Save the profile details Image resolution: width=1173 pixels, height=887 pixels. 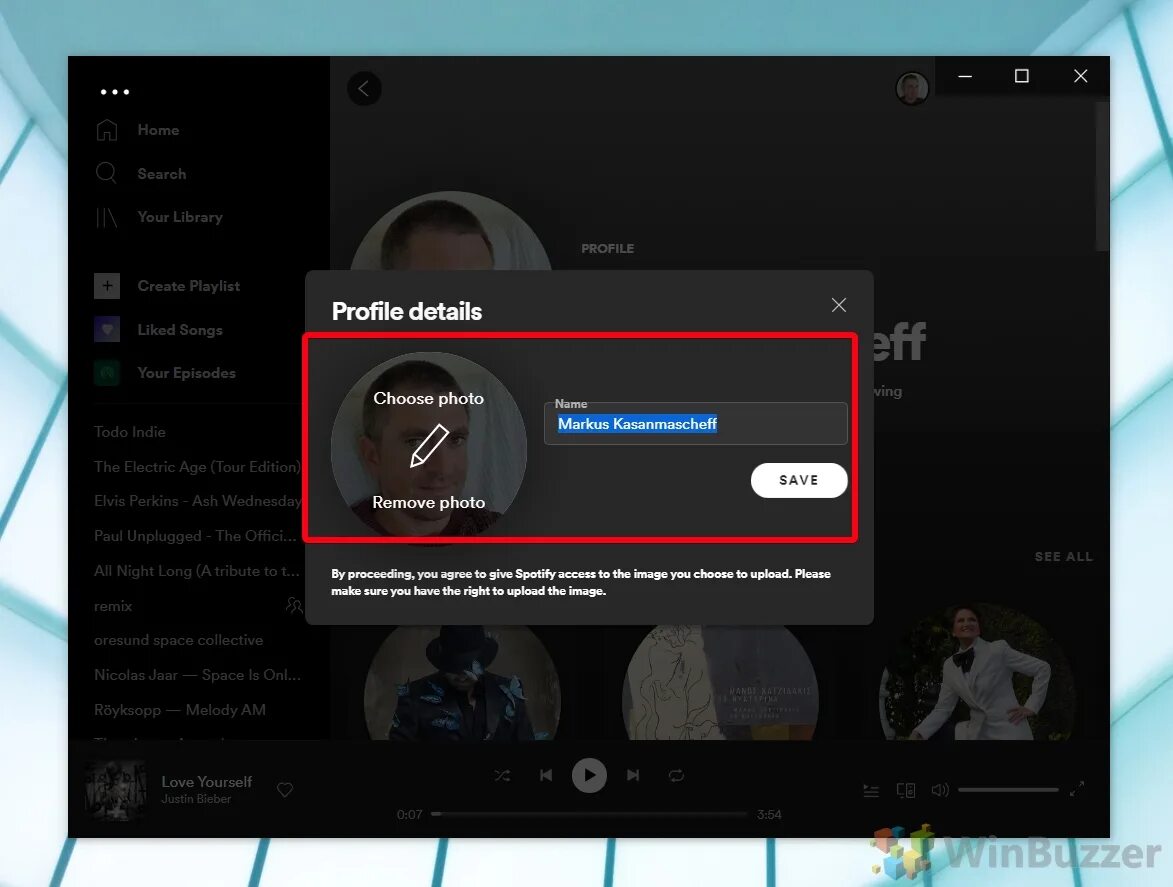[x=799, y=480]
